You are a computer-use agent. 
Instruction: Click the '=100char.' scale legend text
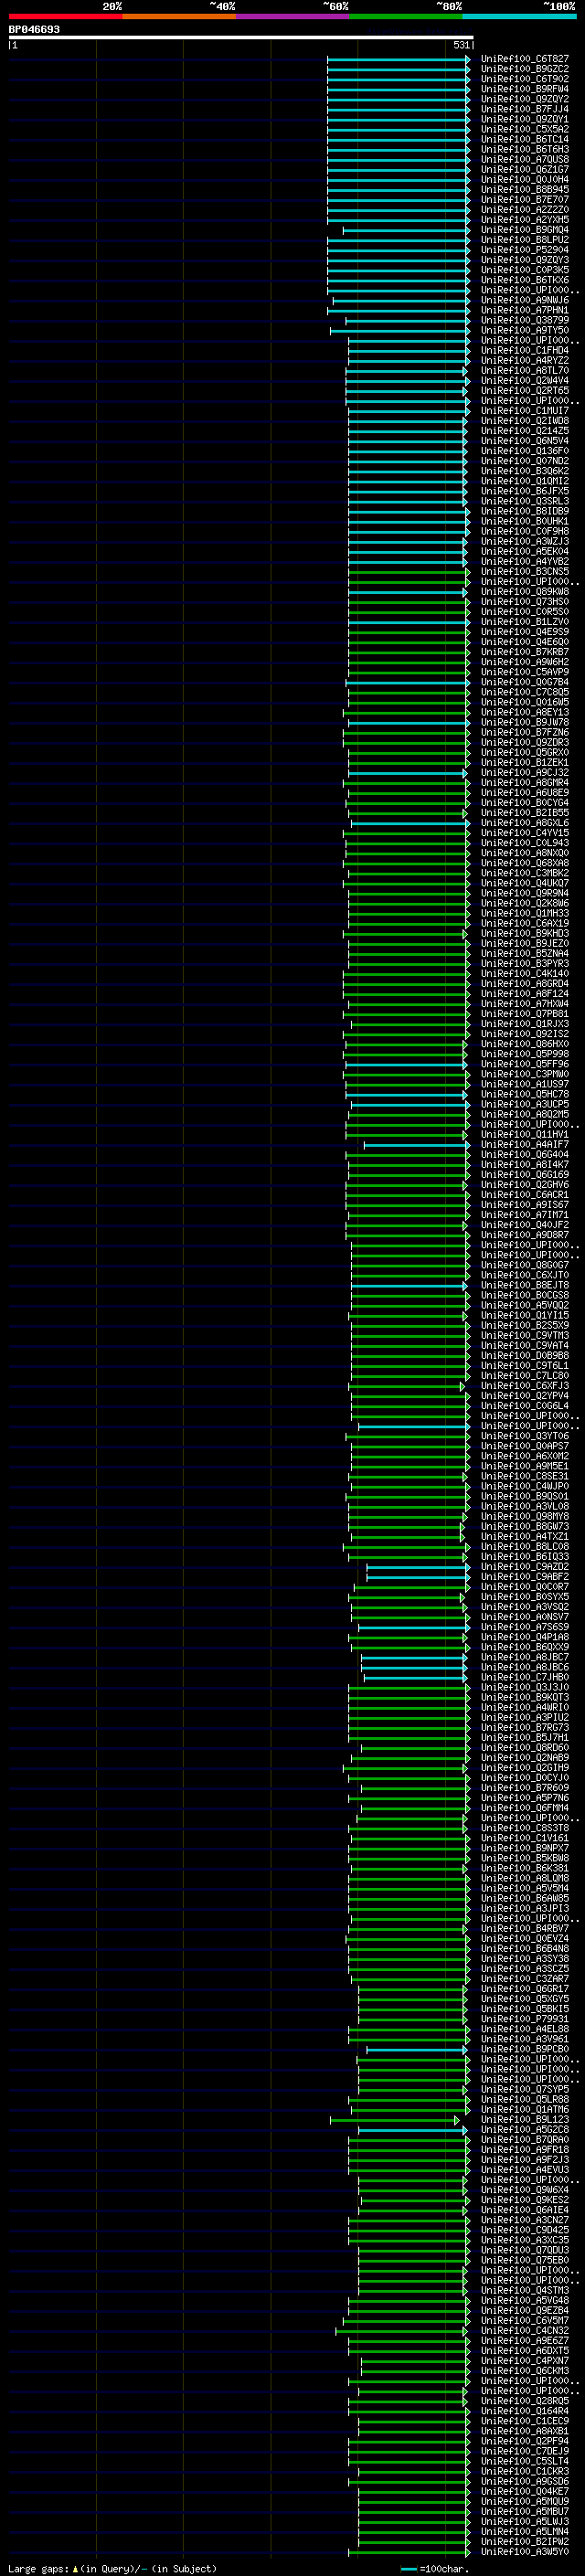(443, 2568)
